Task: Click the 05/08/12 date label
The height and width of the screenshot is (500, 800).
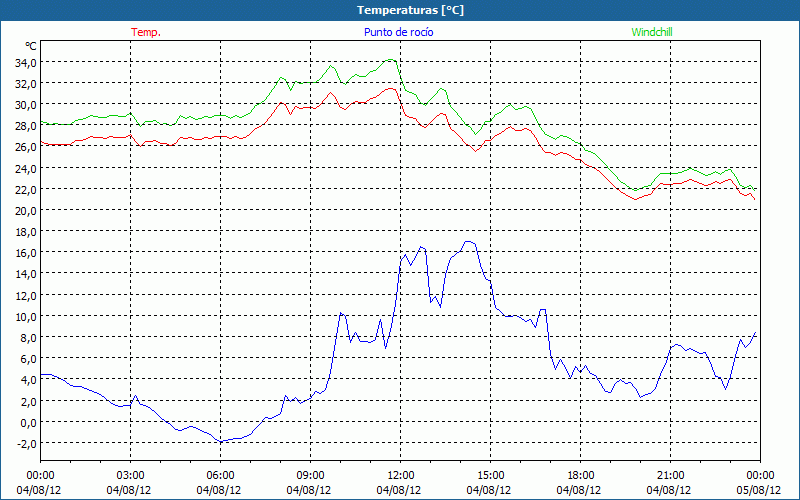Action: click(759, 490)
